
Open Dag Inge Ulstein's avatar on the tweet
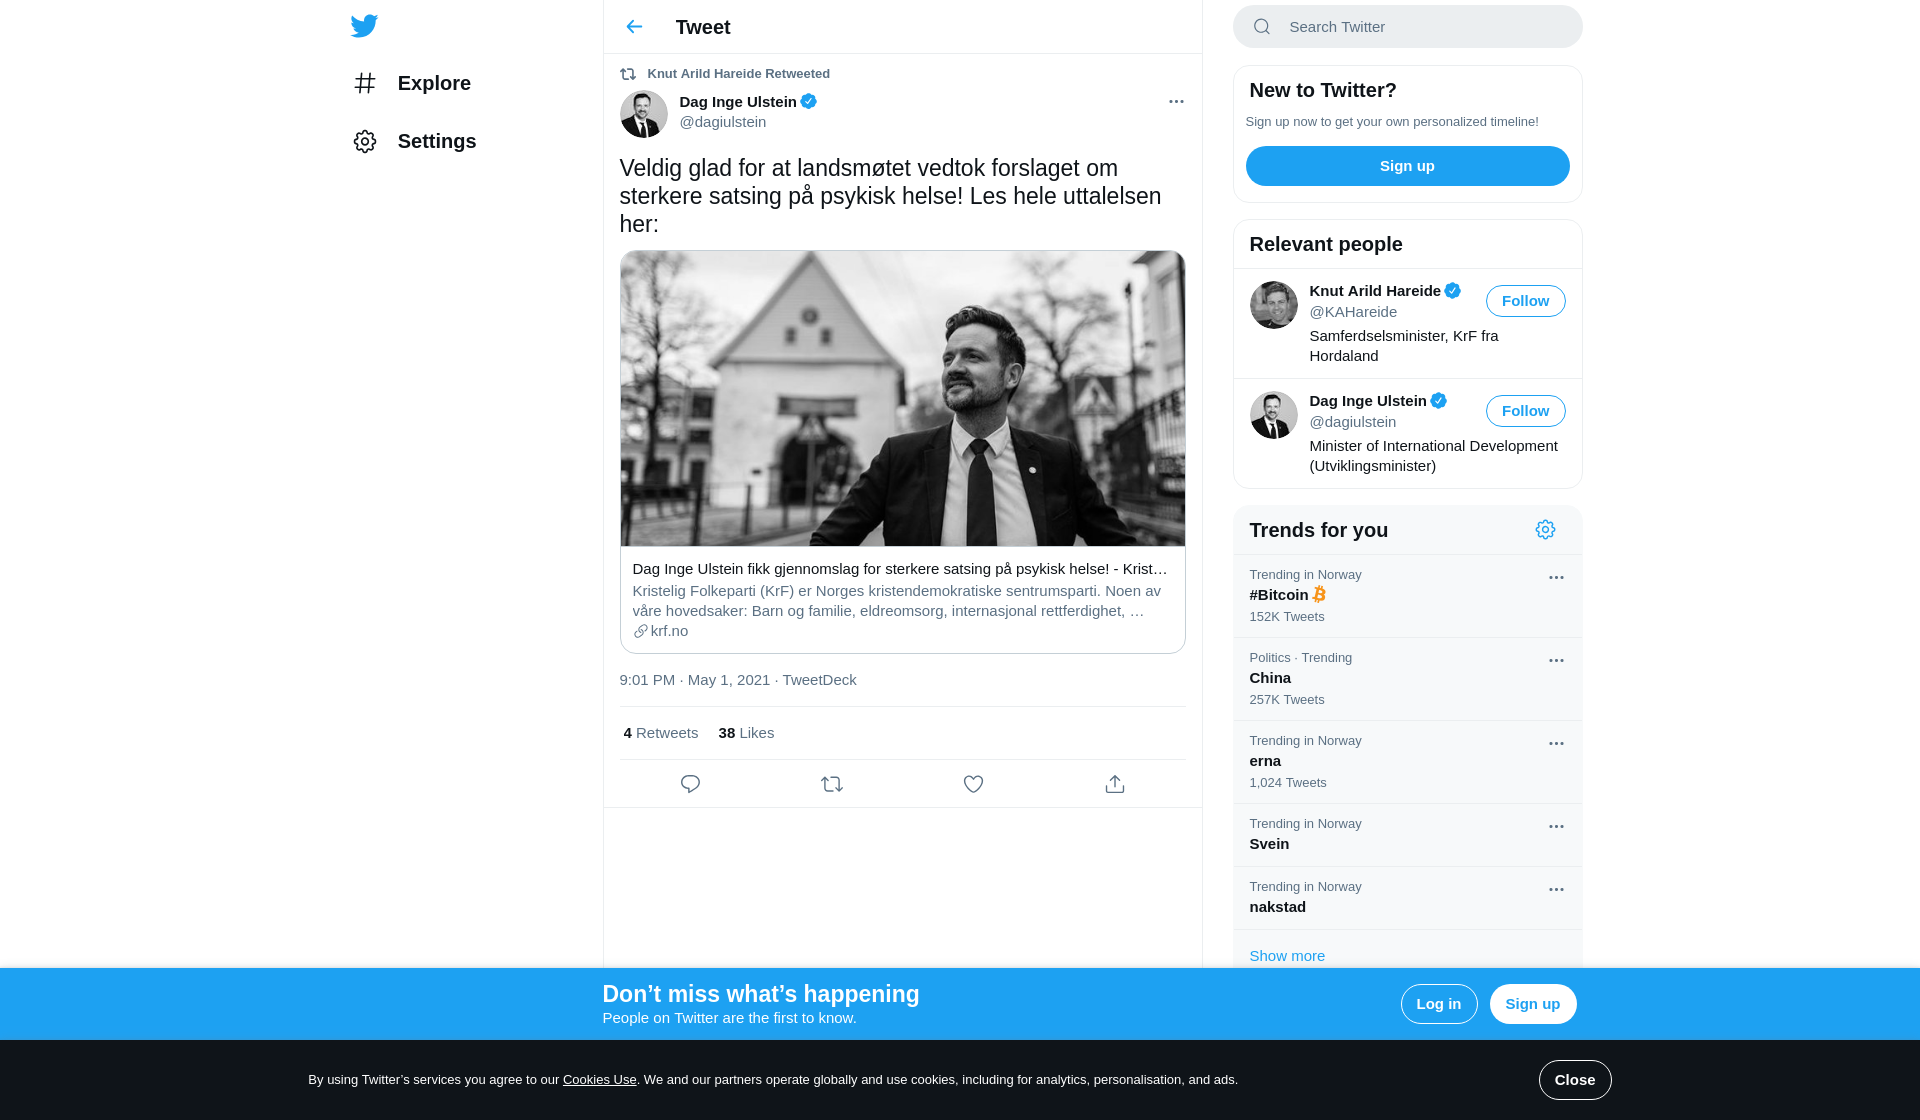coord(644,114)
